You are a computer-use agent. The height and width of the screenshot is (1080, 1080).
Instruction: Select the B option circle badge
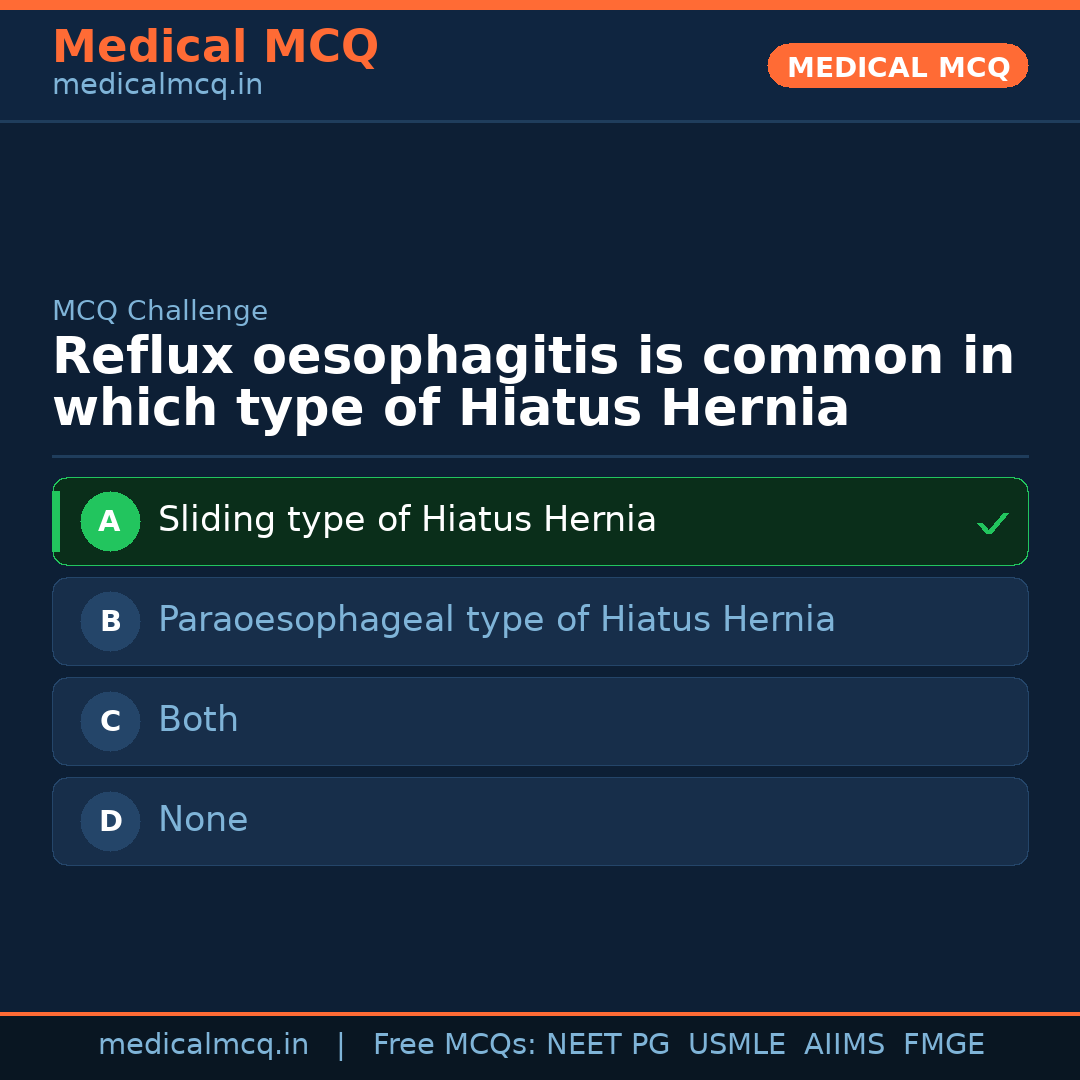pos(110,621)
